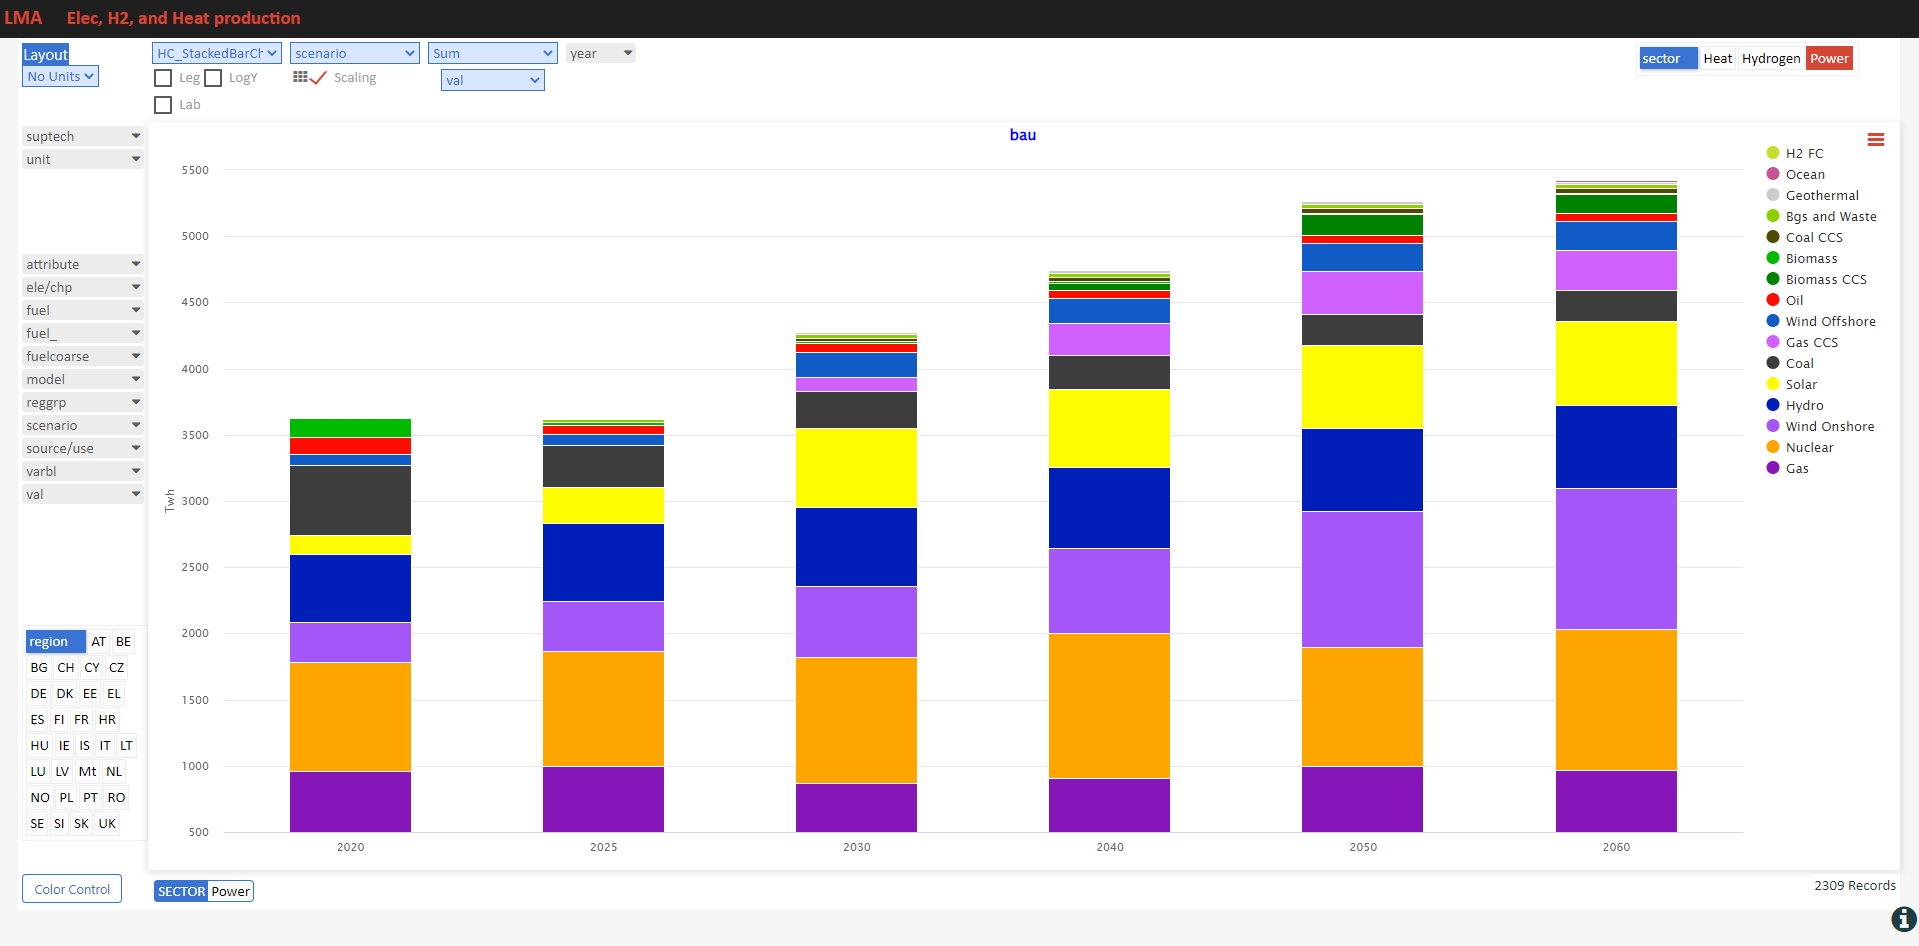1919x946 pixels.
Task: Toggle the Biomass CCS legend marker
Action: tap(1773, 279)
